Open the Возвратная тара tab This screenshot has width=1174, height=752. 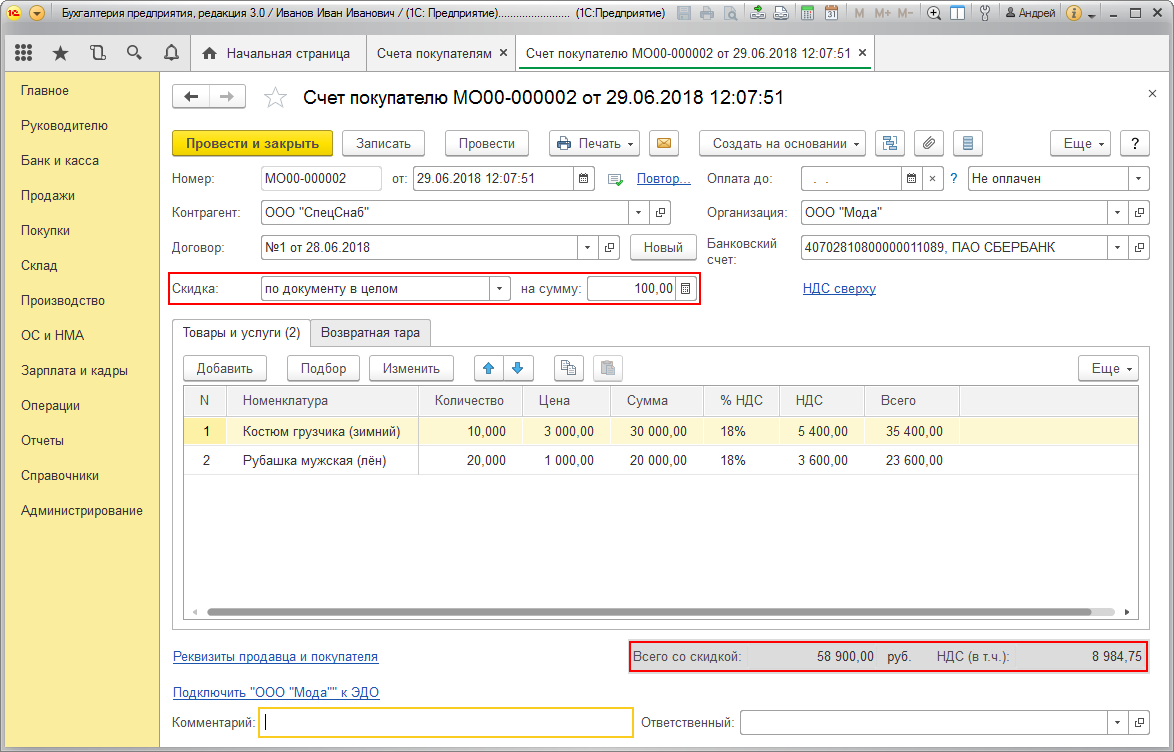point(370,333)
